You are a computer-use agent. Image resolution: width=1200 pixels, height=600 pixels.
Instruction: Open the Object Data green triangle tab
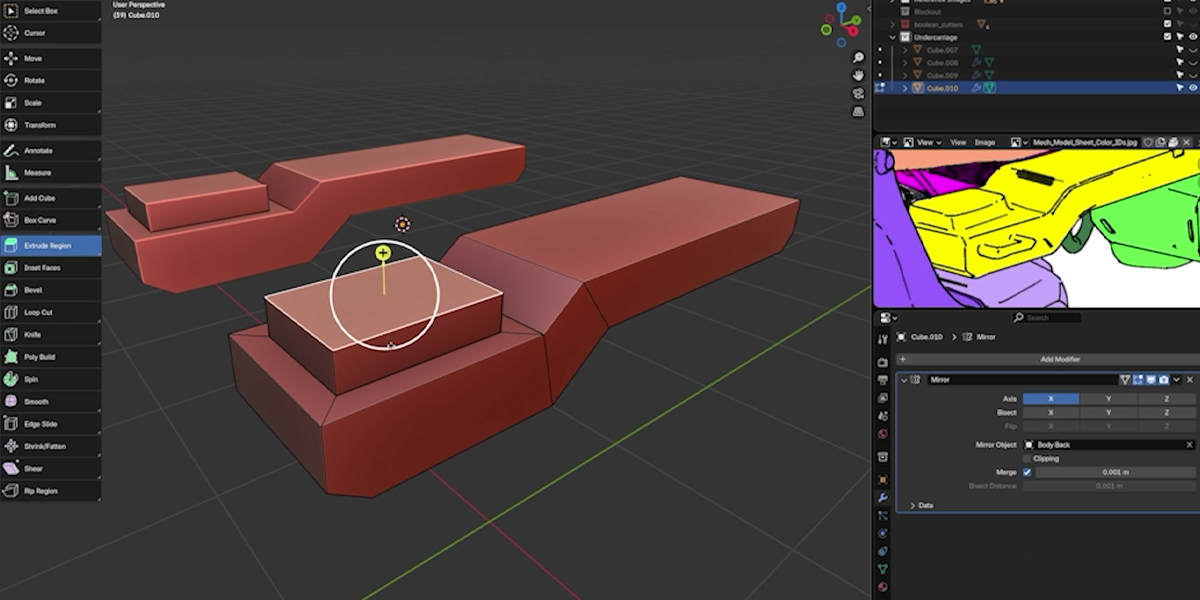coord(882,568)
